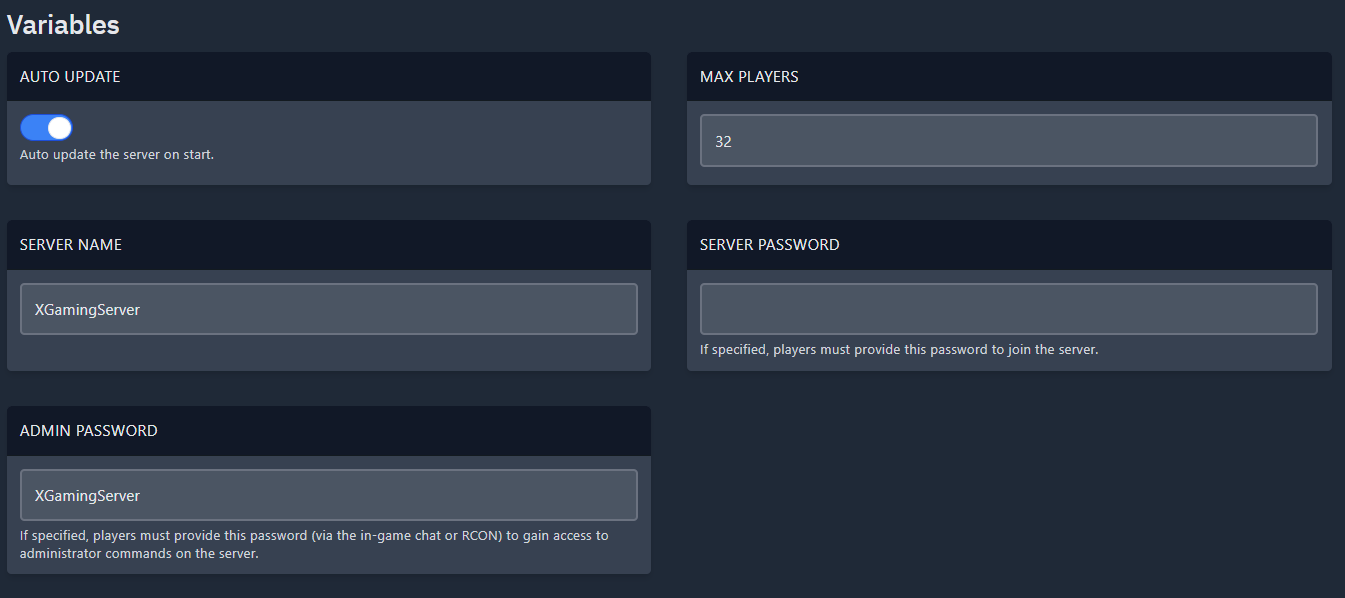Click the RCON admin access description text
Screen dimensions: 1345x598
(x=315, y=543)
